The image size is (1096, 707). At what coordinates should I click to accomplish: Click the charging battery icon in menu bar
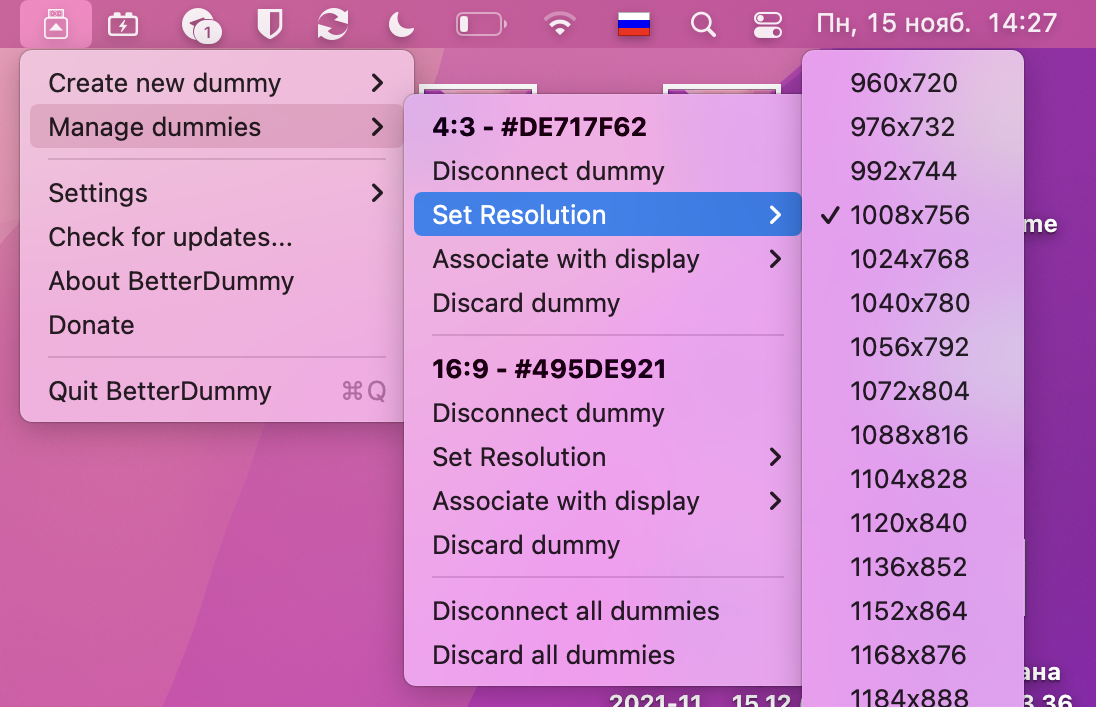122,24
